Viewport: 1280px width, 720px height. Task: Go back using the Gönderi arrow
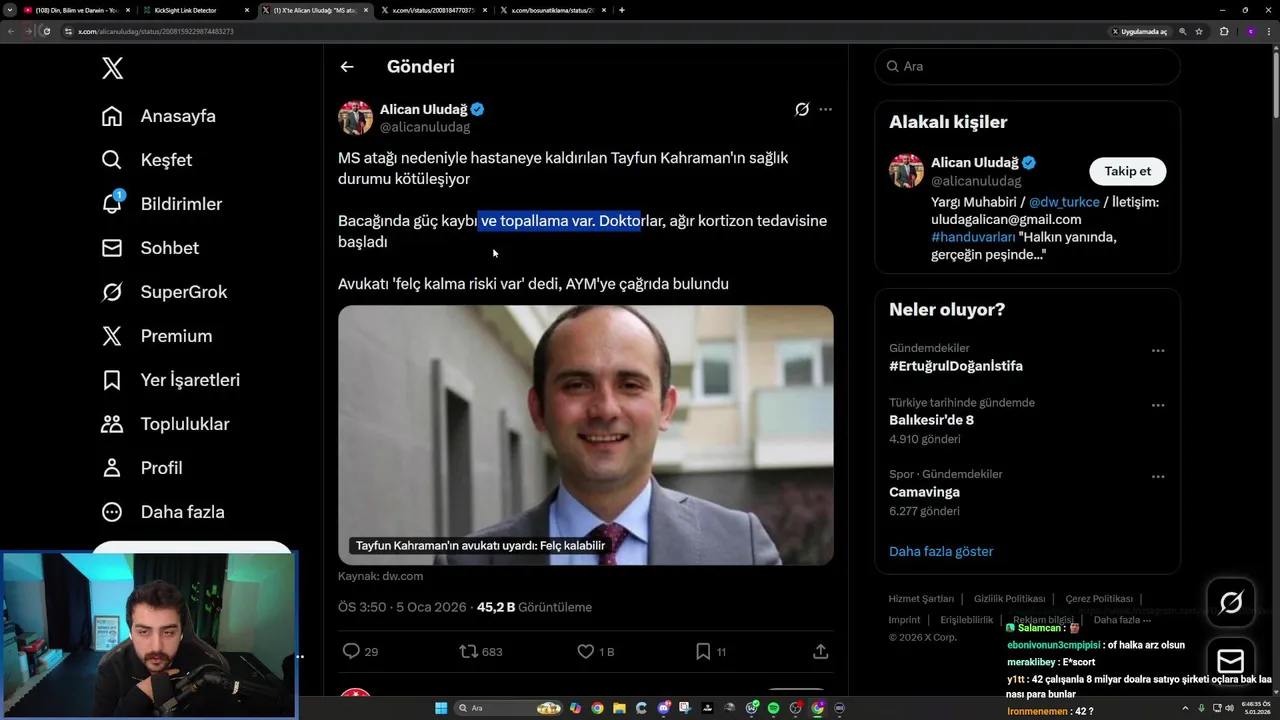(x=347, y=67)
